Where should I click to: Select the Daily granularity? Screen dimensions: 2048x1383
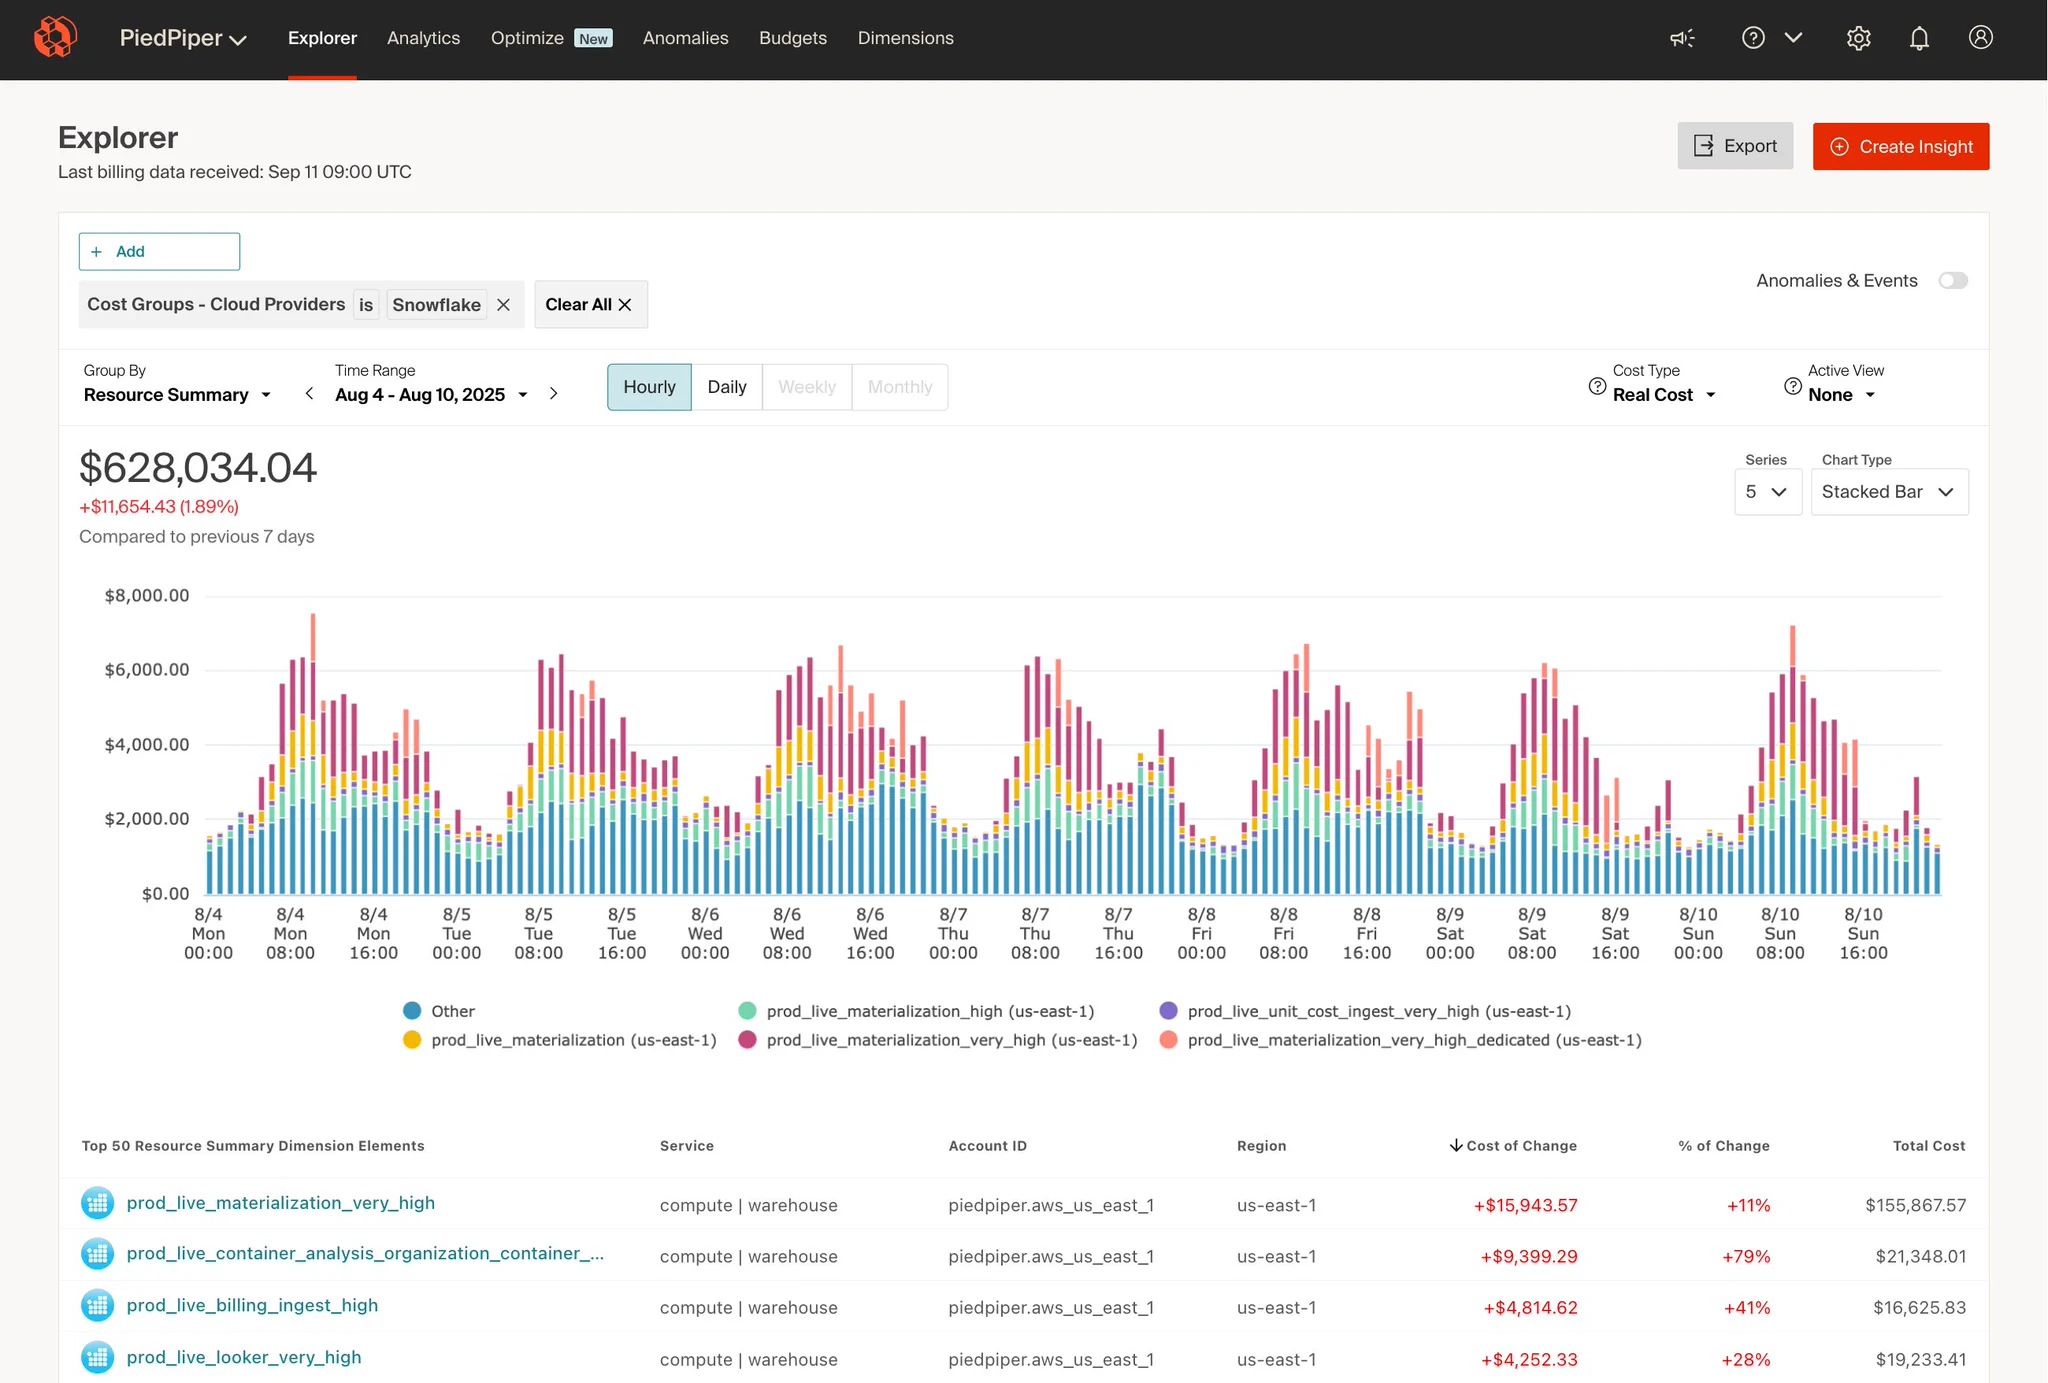[727, 387]
